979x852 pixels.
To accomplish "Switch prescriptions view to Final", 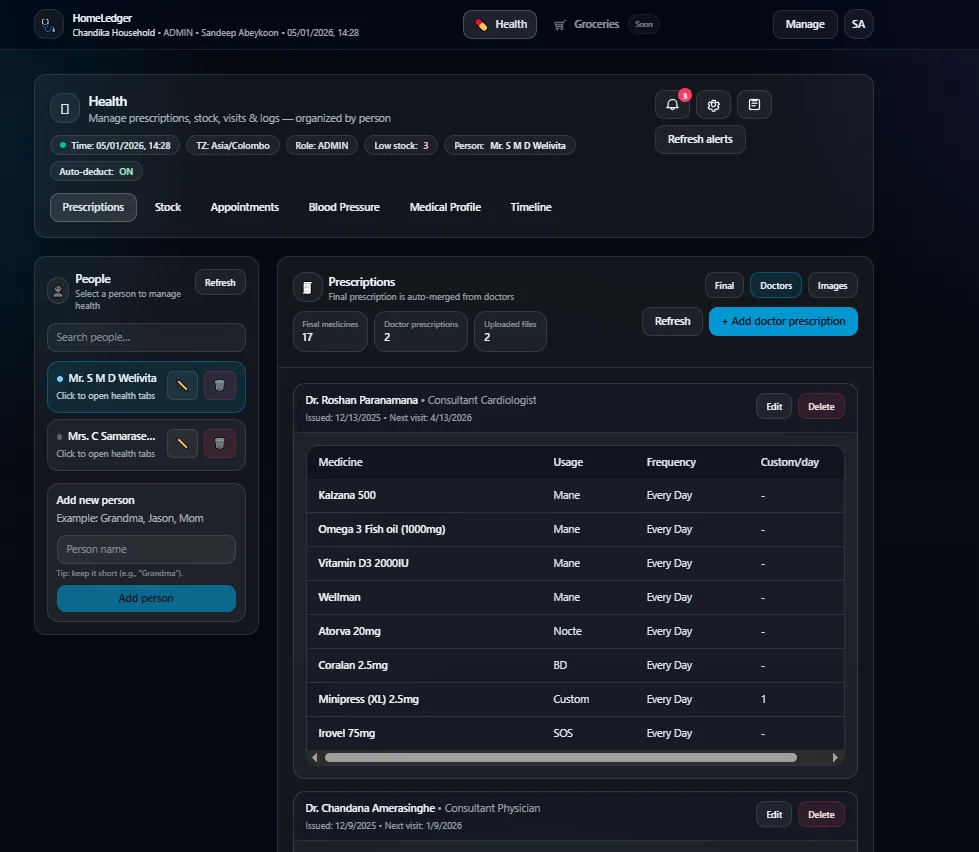I will (724, 286).
